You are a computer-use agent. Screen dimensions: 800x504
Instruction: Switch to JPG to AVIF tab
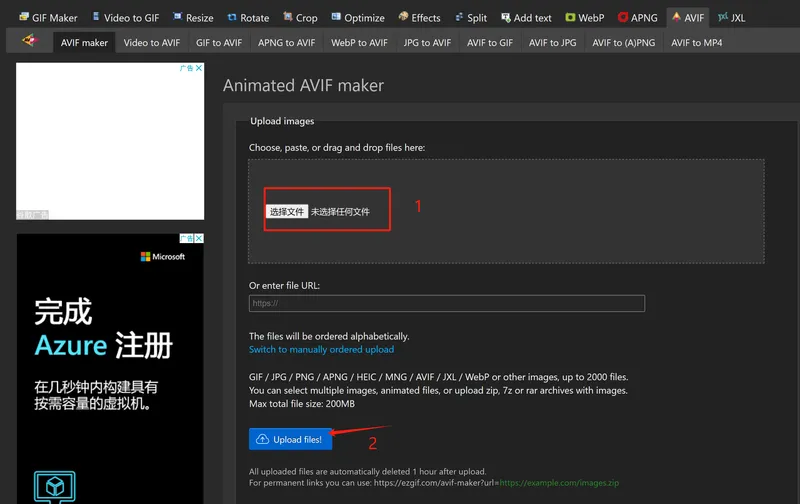click(427, 43)
